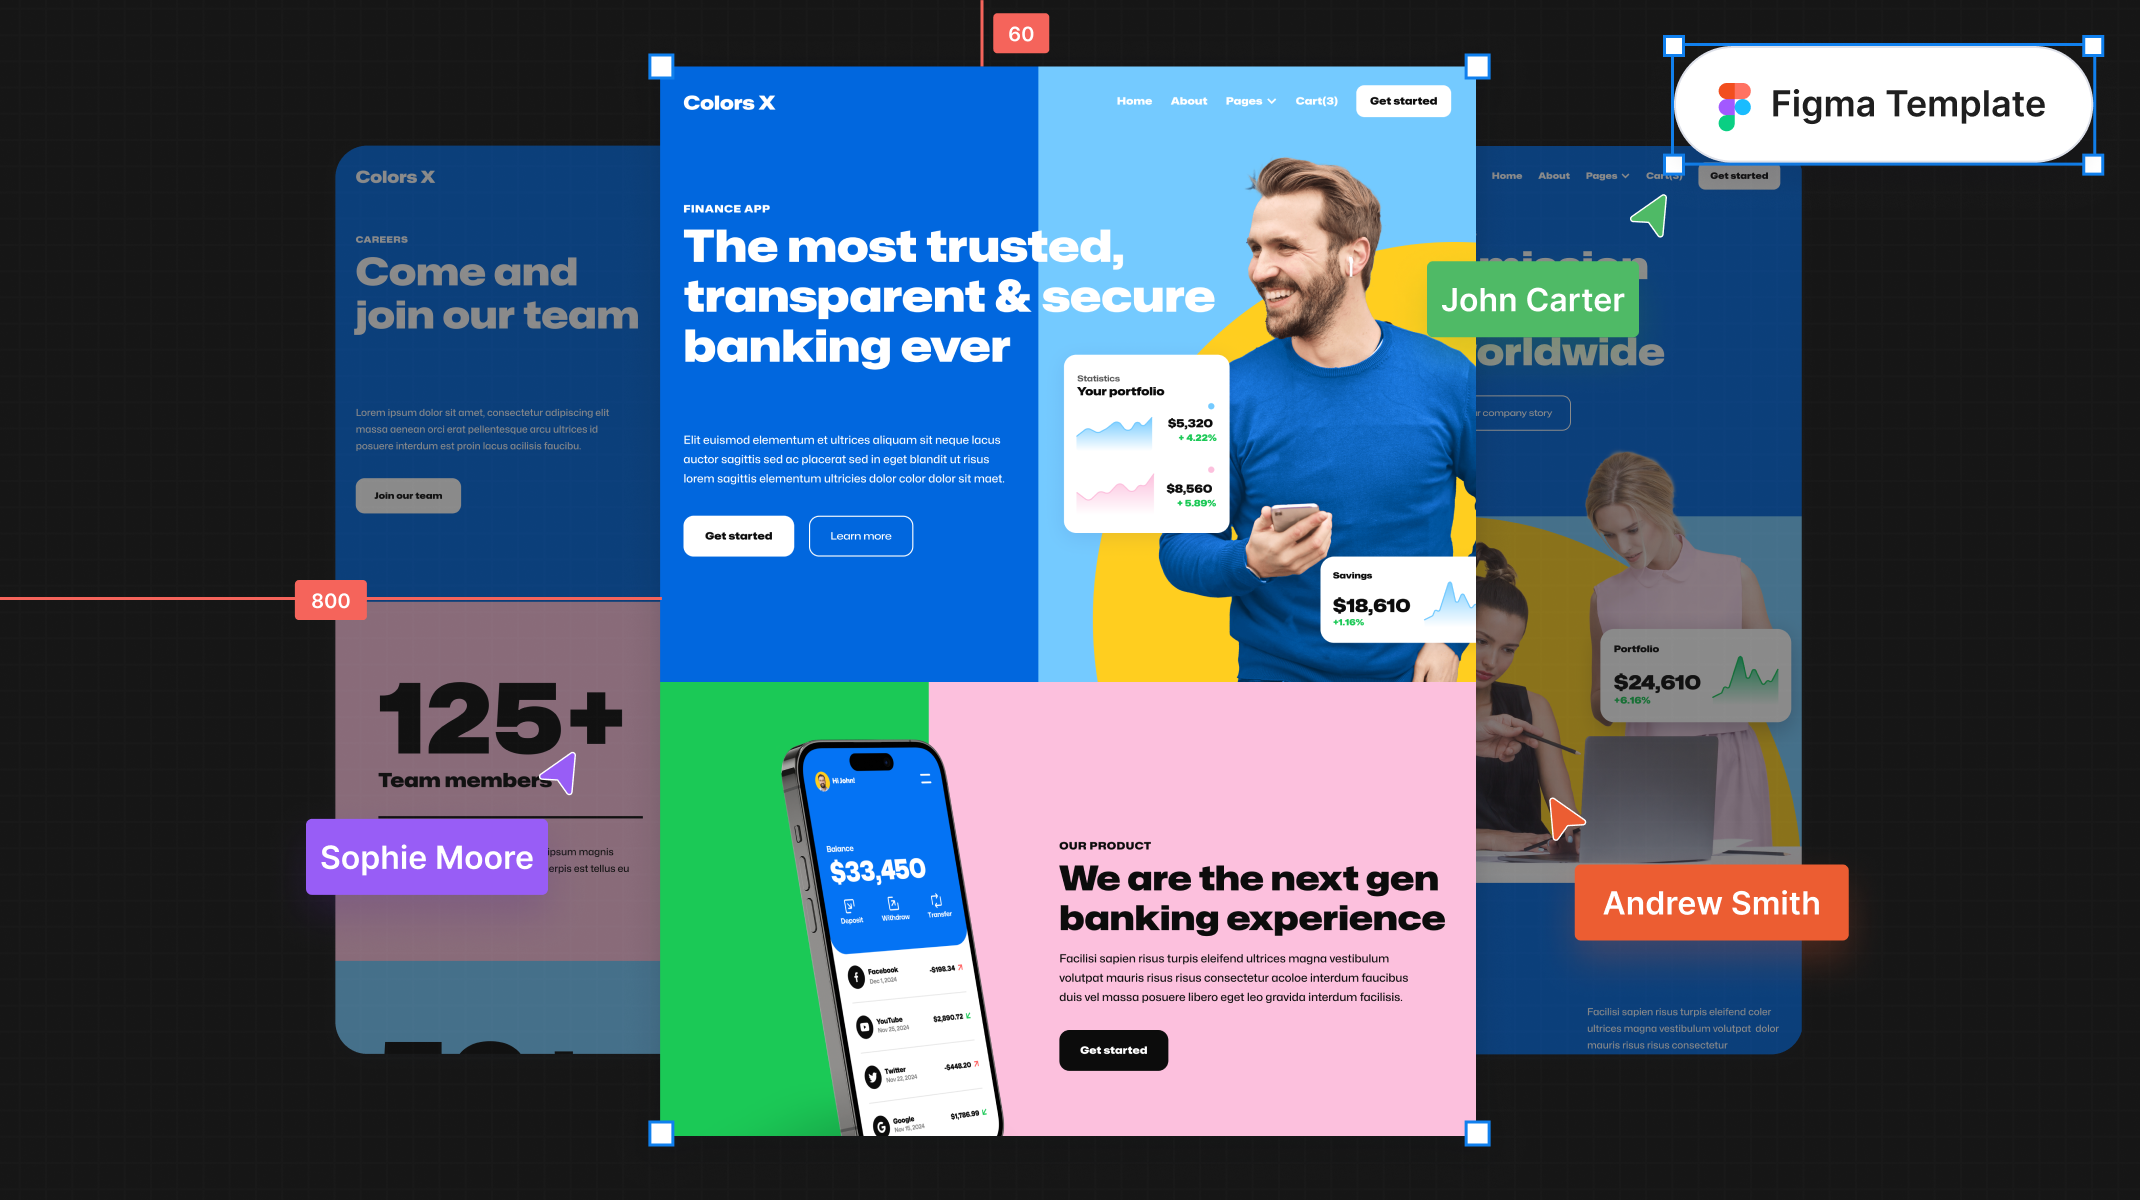Viewport: 2140px width, 1201px height.
Task: Click the Home menu item in navbar
Action: [x=1132, y=101]
